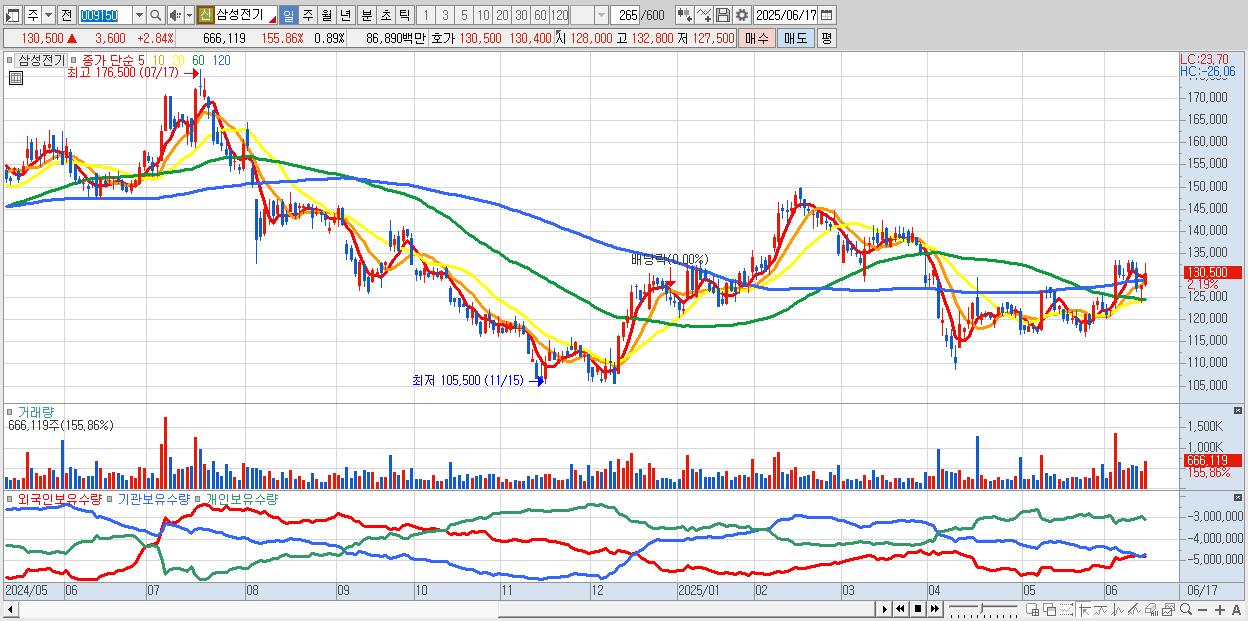The height and width of the screenshot is (621, 1248).
Task: Click the window grid layout icon
Action: 1033,610
